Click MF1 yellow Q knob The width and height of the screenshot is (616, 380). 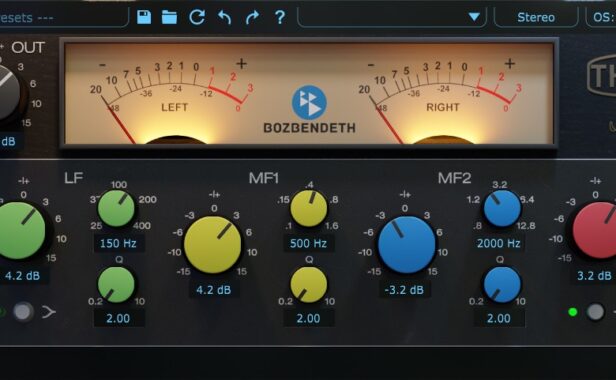click(309, 285)
